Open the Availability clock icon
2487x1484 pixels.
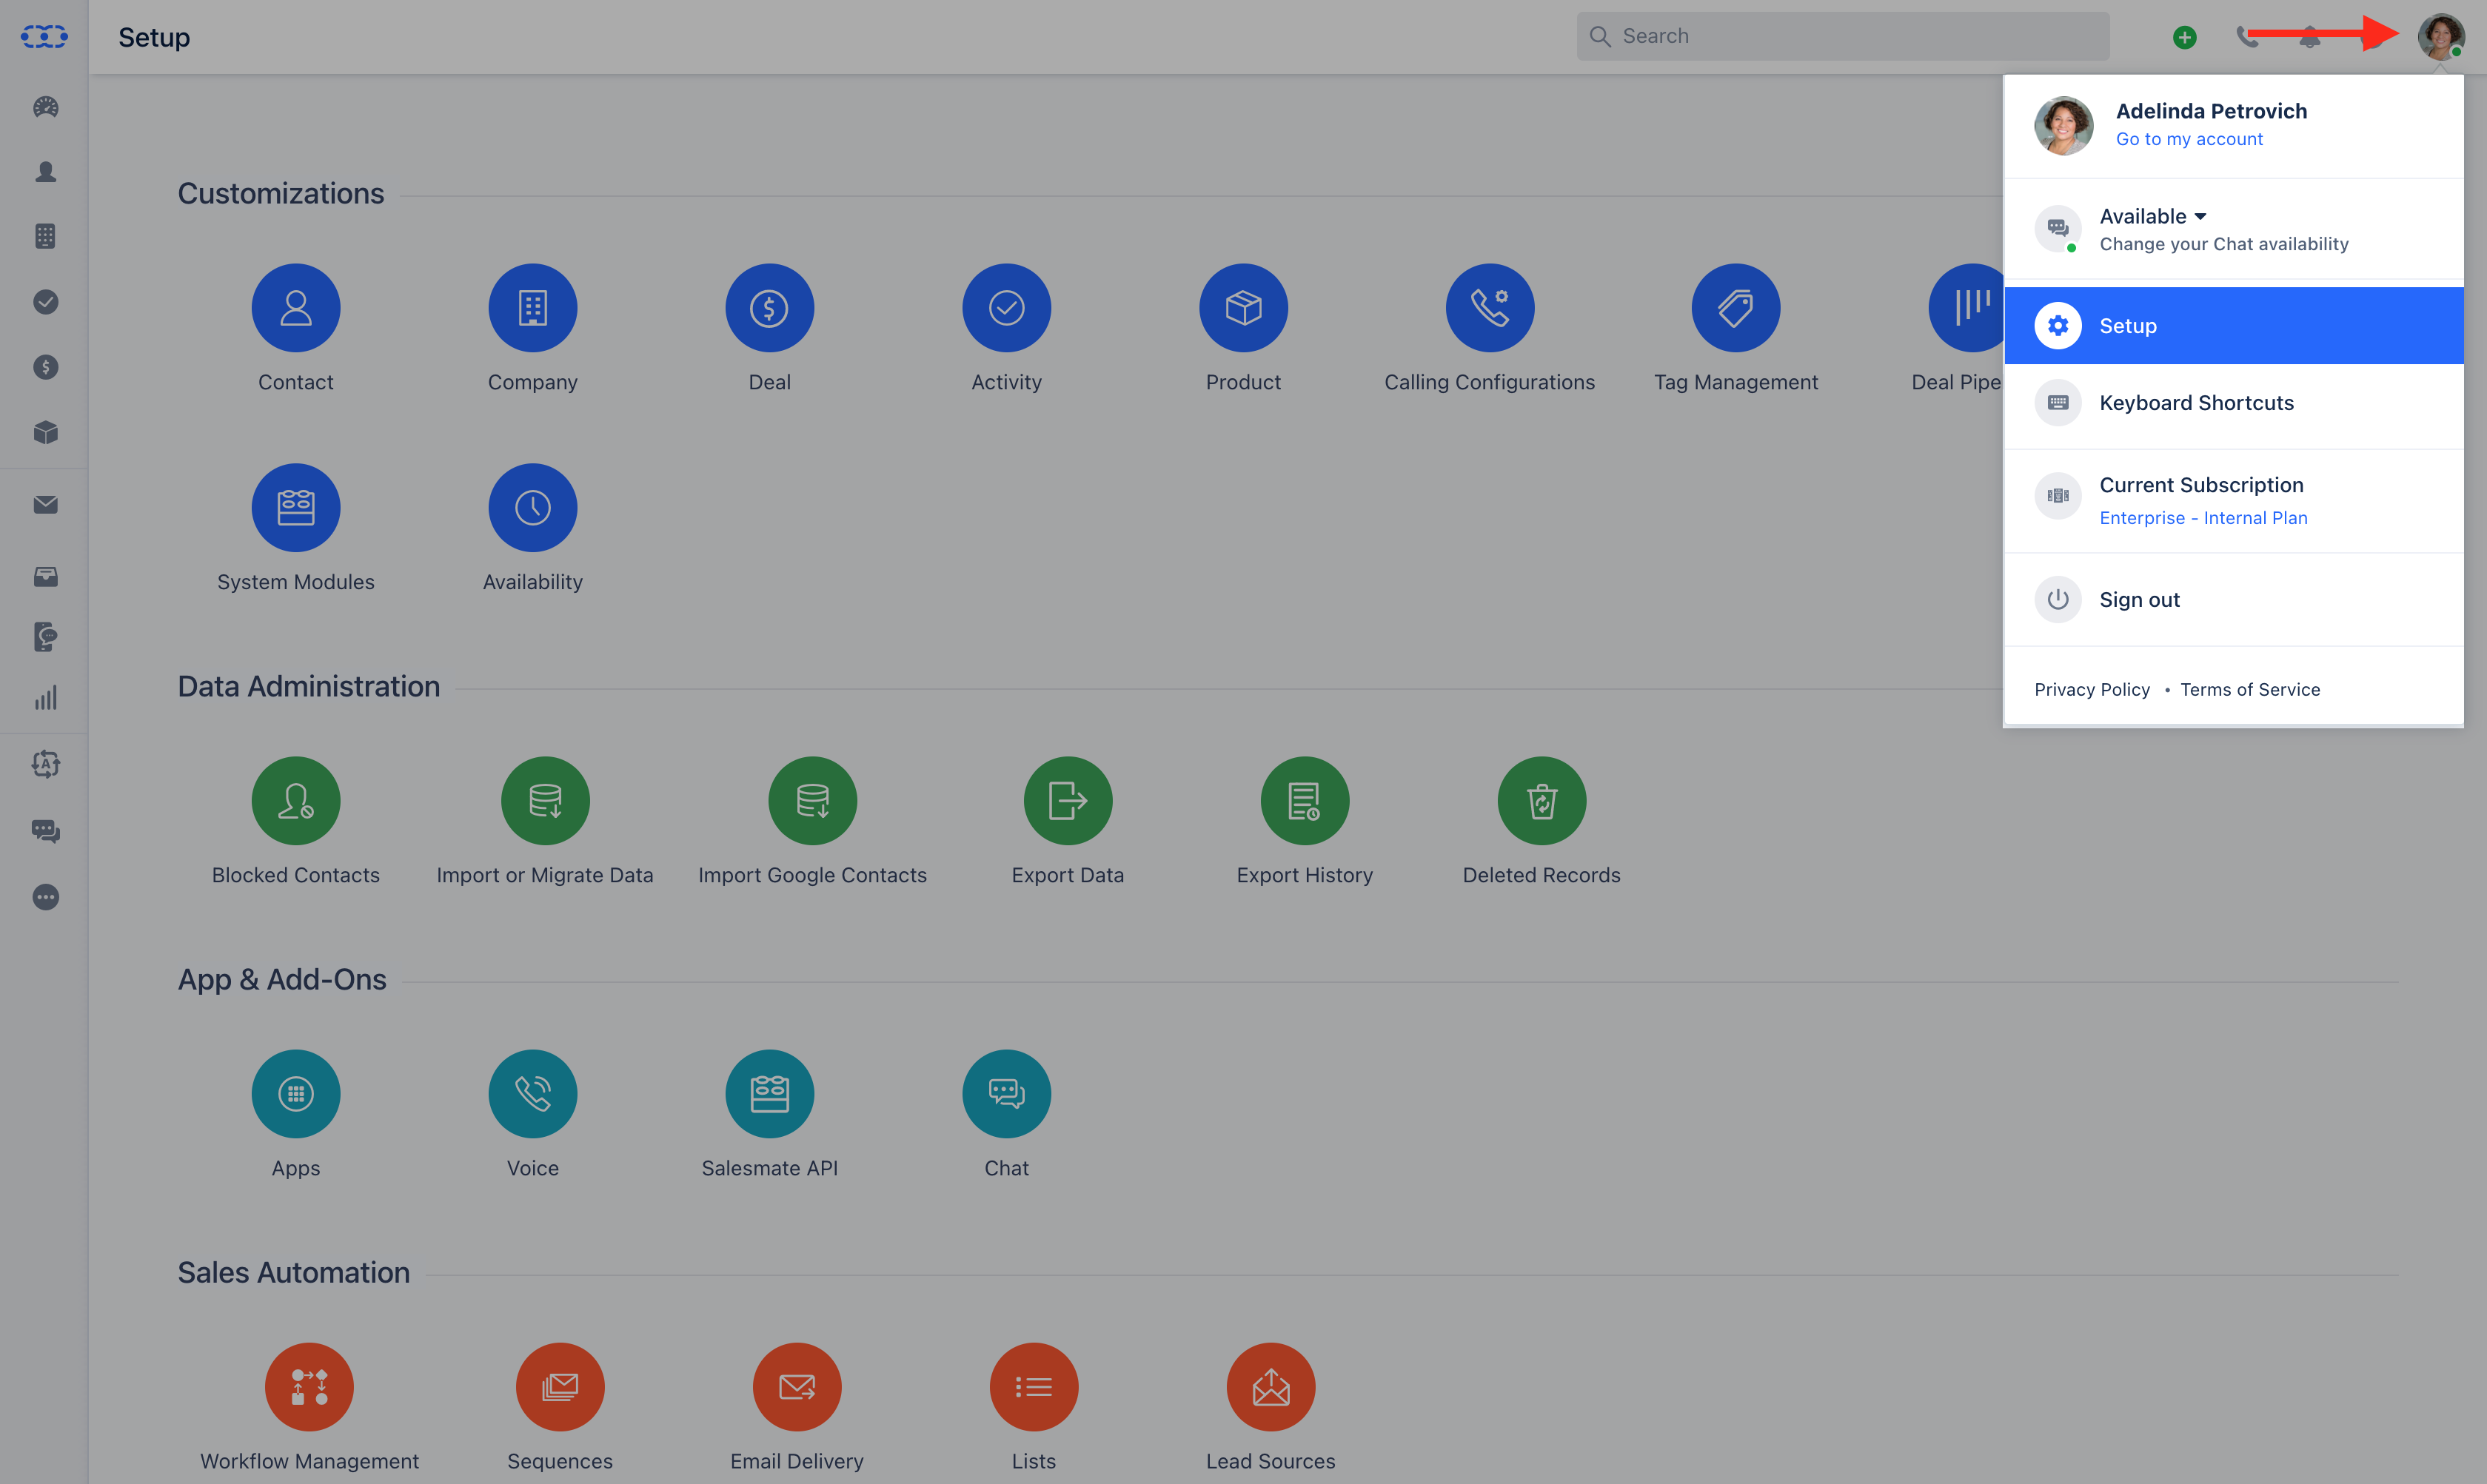(x=532, y=508)
